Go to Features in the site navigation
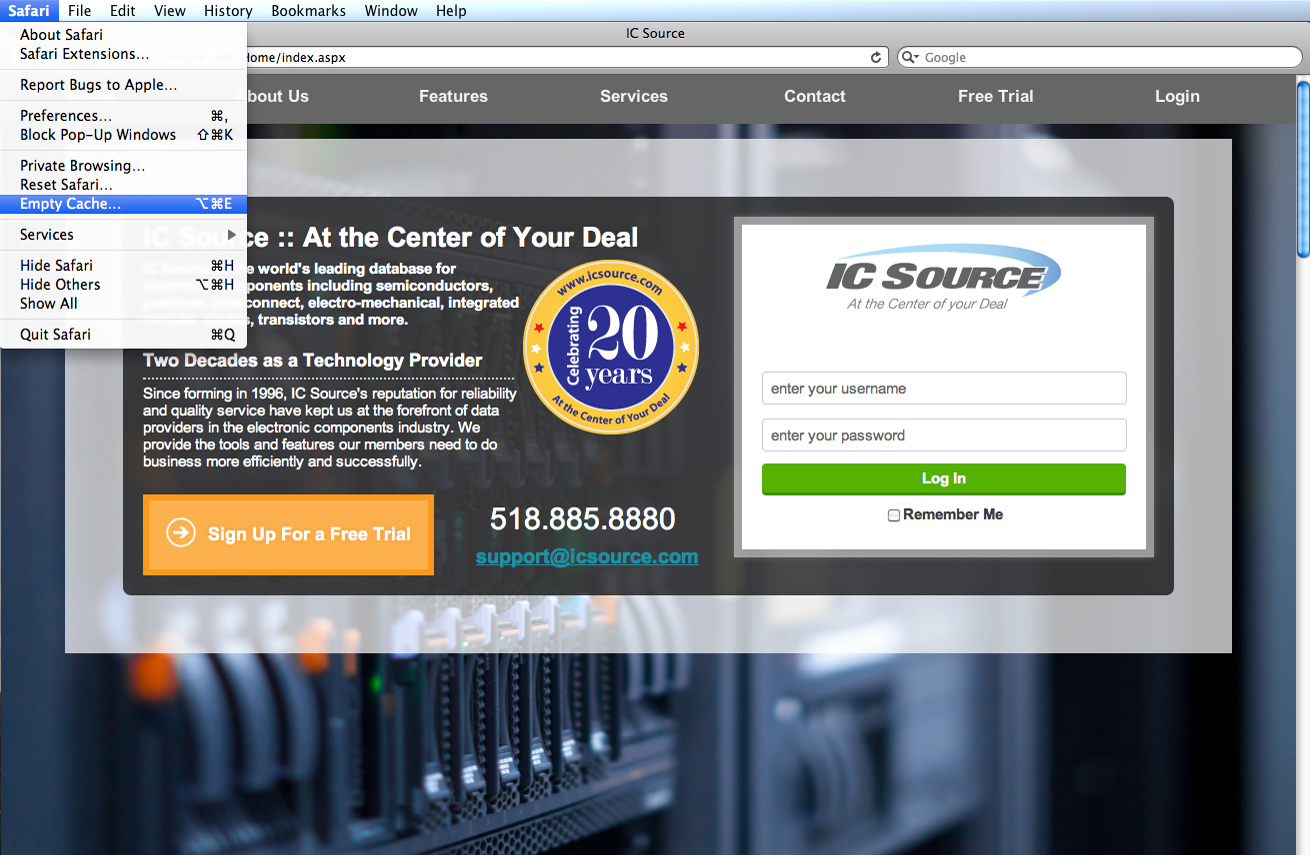The height and width of the screenshot is (855, 1310). tap(453, 97)
